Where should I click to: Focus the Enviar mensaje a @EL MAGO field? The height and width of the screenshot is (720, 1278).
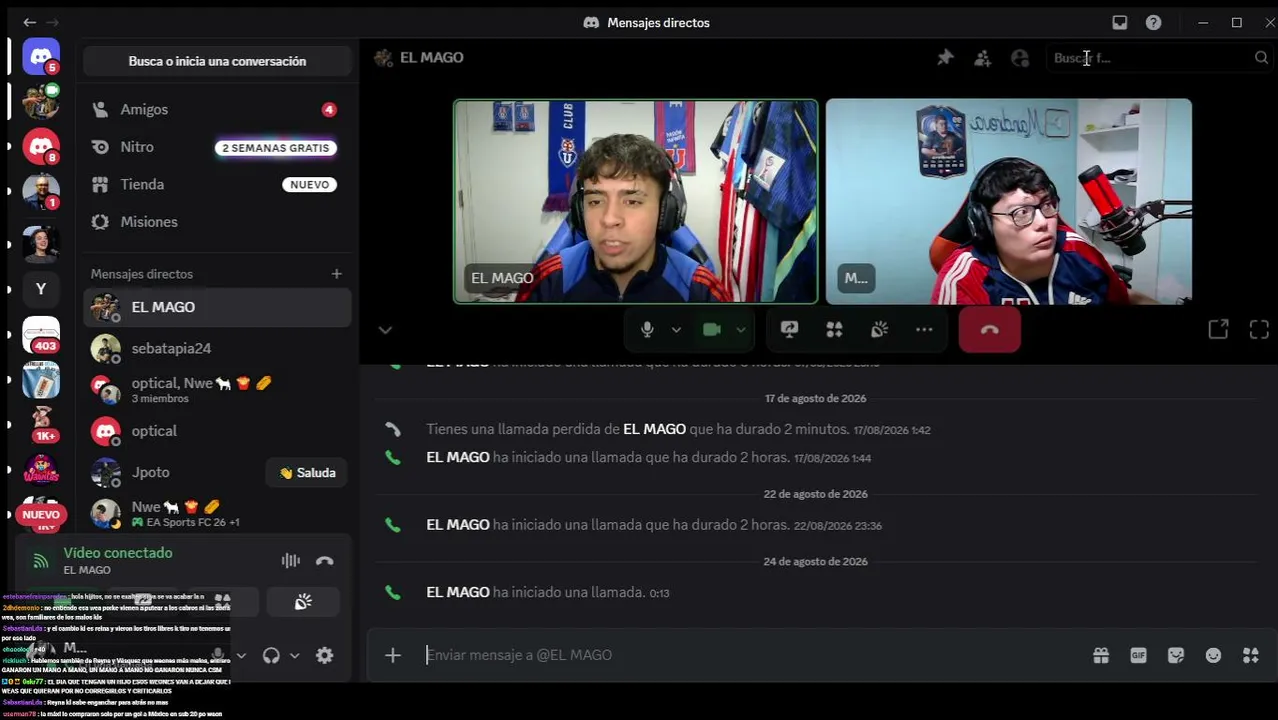tap(752, 655)
